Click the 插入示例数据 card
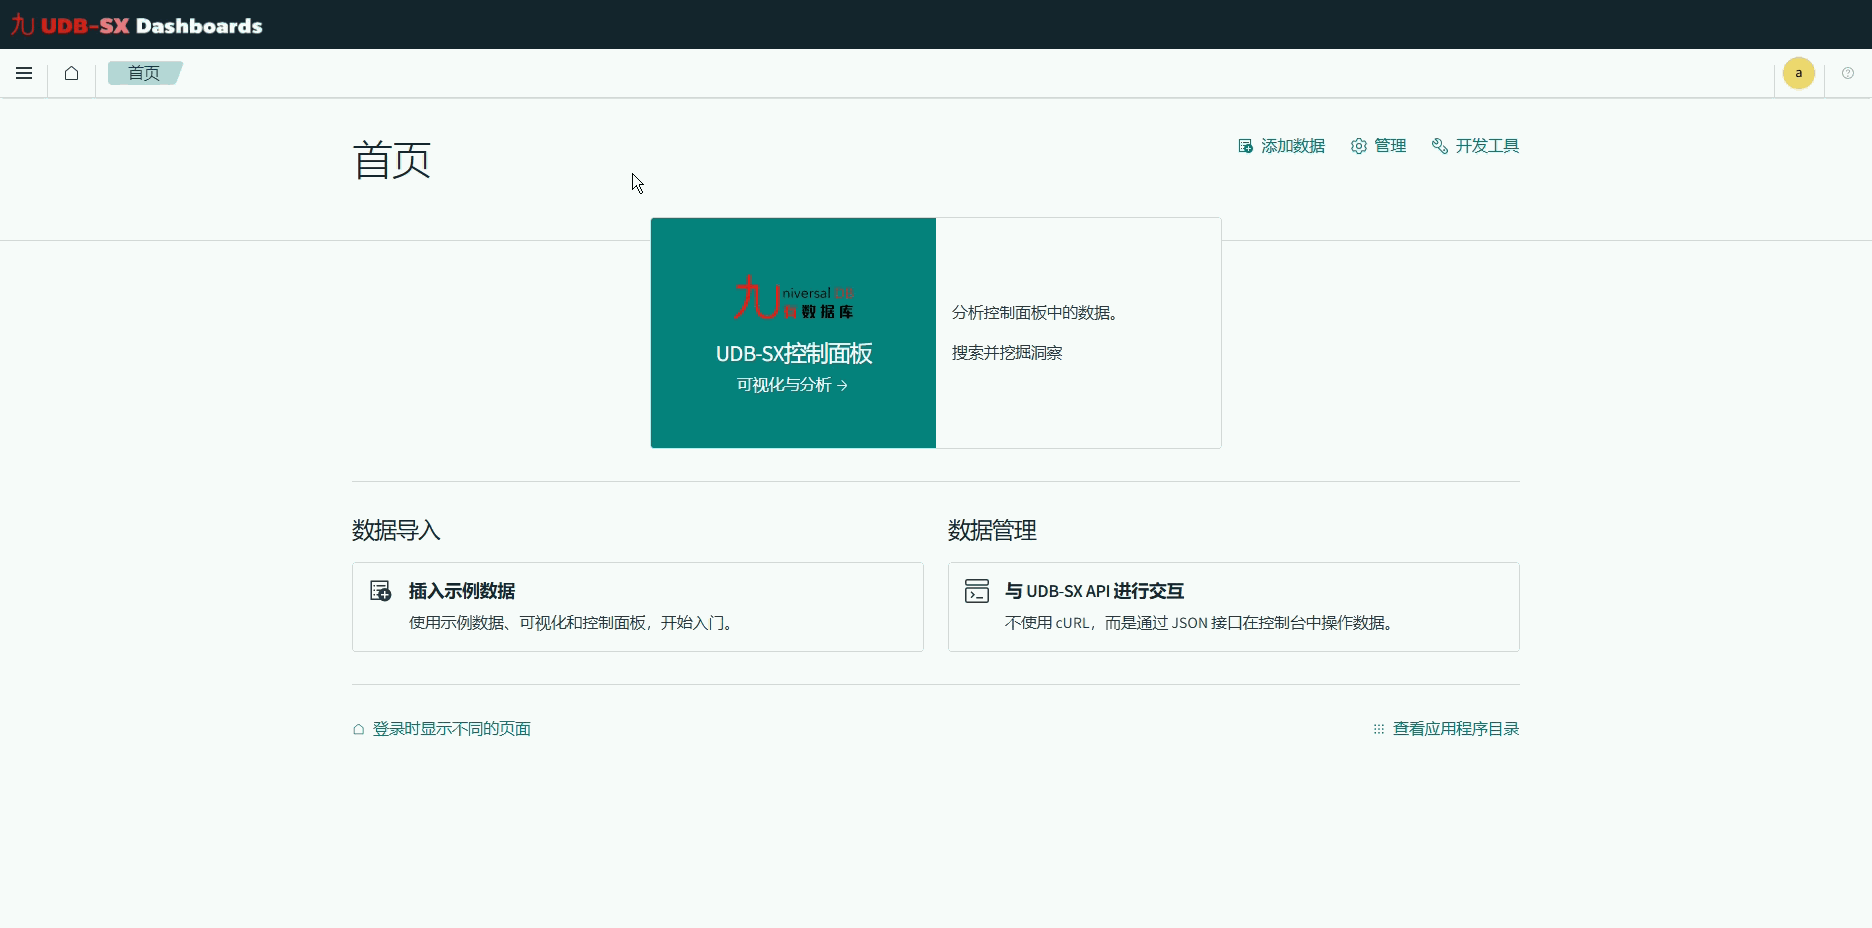This screenshot has height=928, width=1872. (637, 607)
